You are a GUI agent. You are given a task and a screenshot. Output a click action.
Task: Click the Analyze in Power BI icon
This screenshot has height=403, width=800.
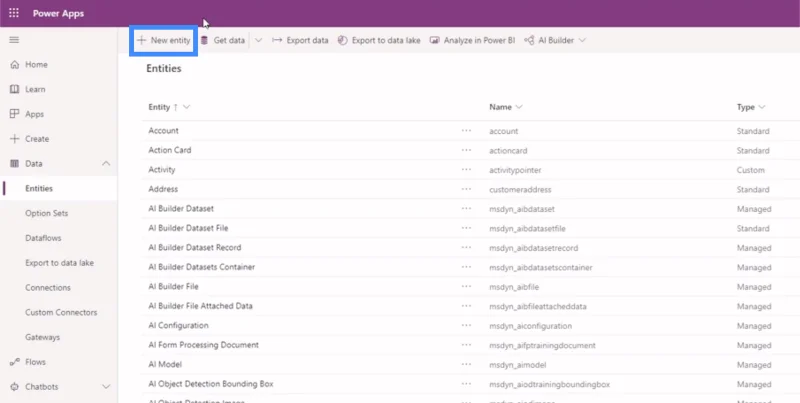coord(434,40)
